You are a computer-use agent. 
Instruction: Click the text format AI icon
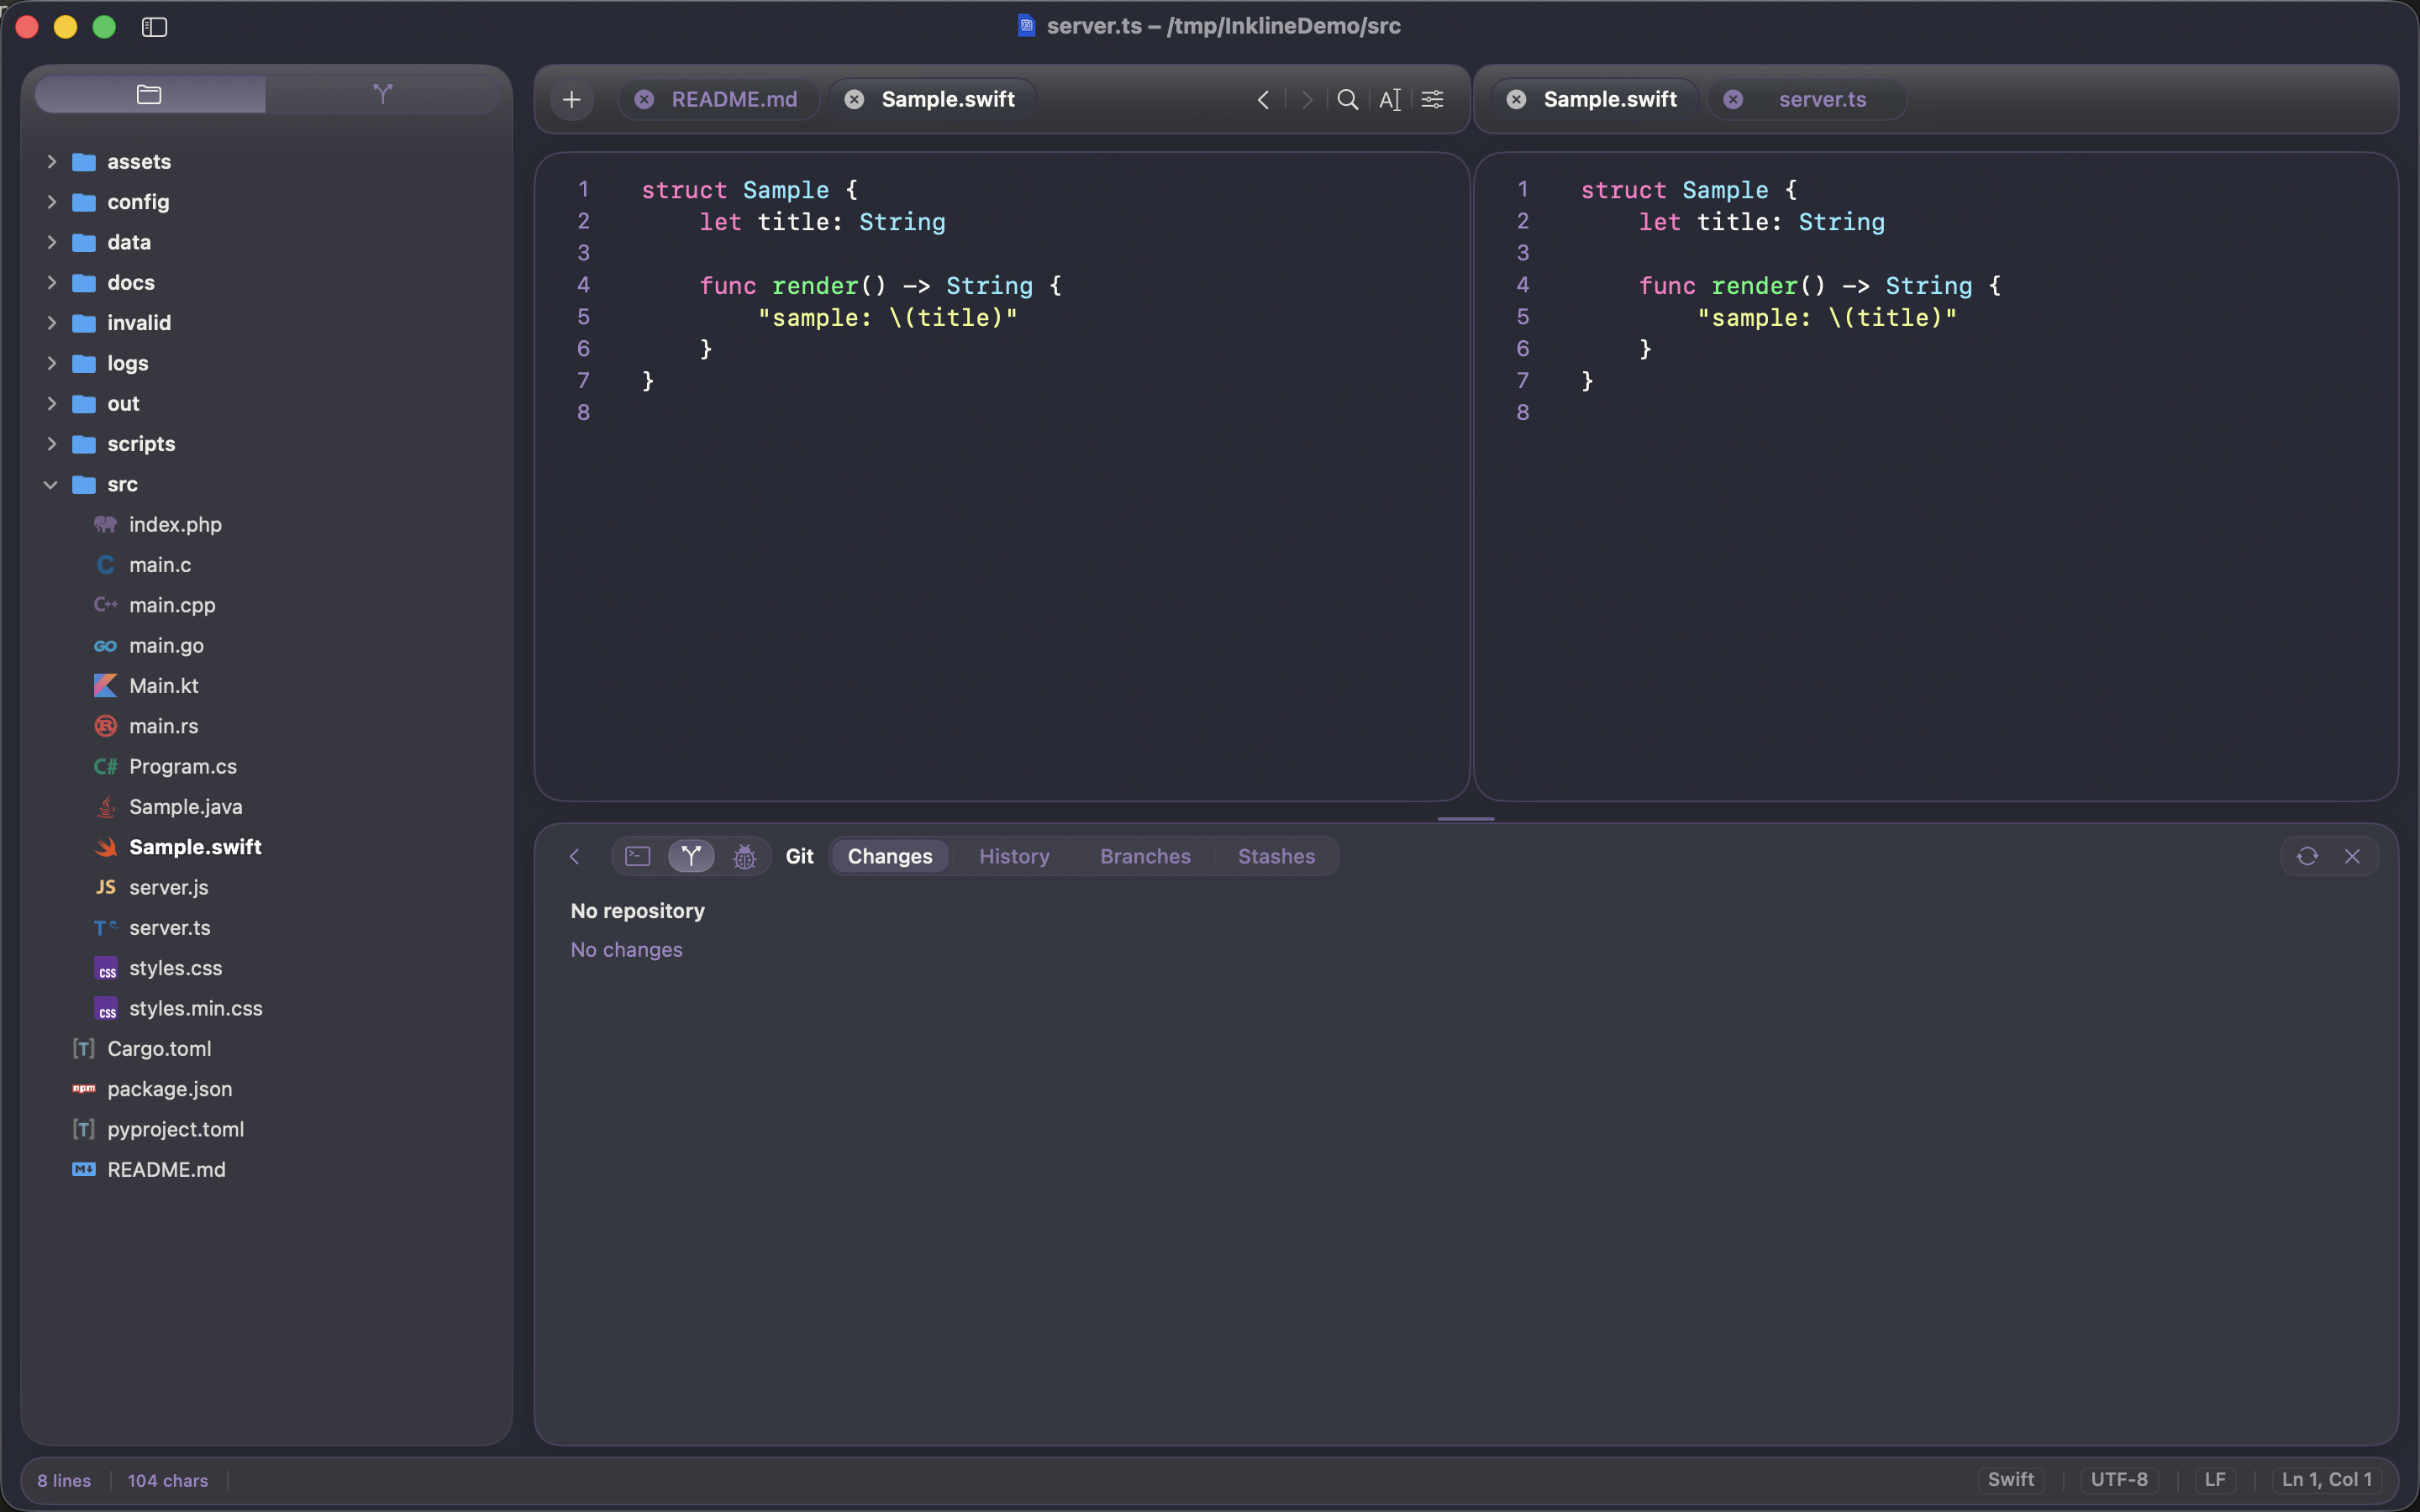[1390, 99]
